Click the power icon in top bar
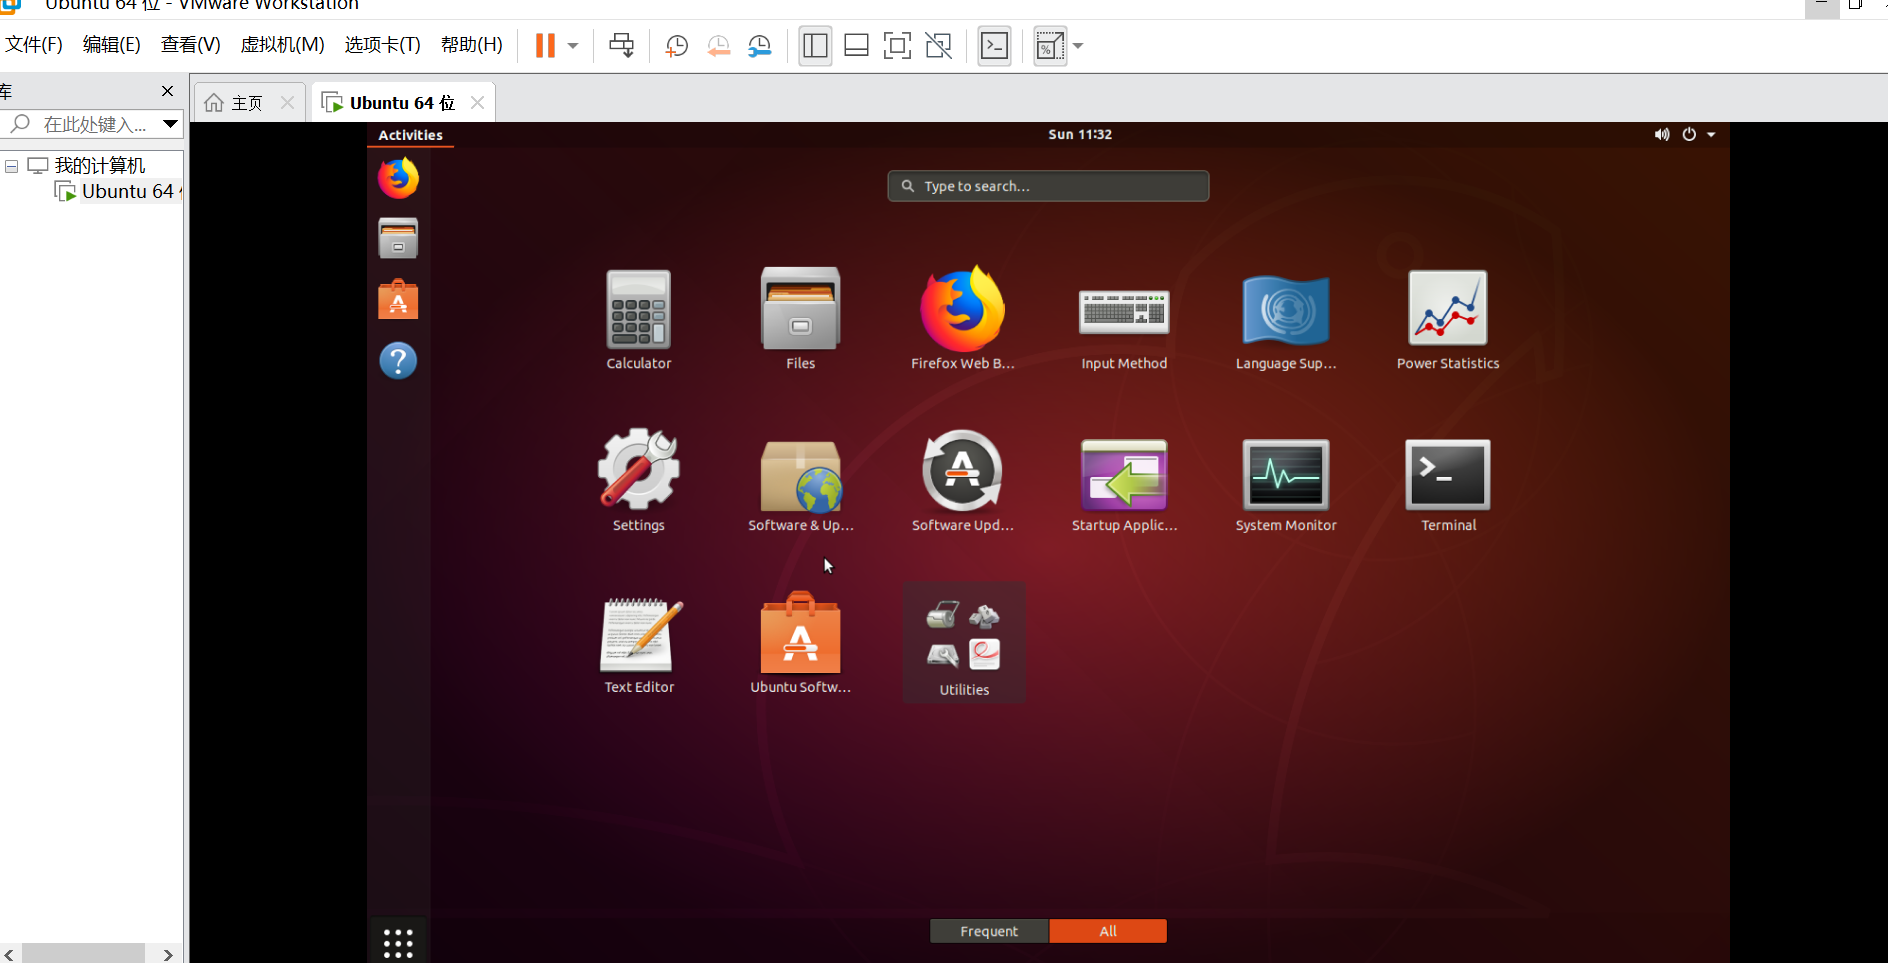The width and height of the screenshot is (1888, 963). 1689,134
